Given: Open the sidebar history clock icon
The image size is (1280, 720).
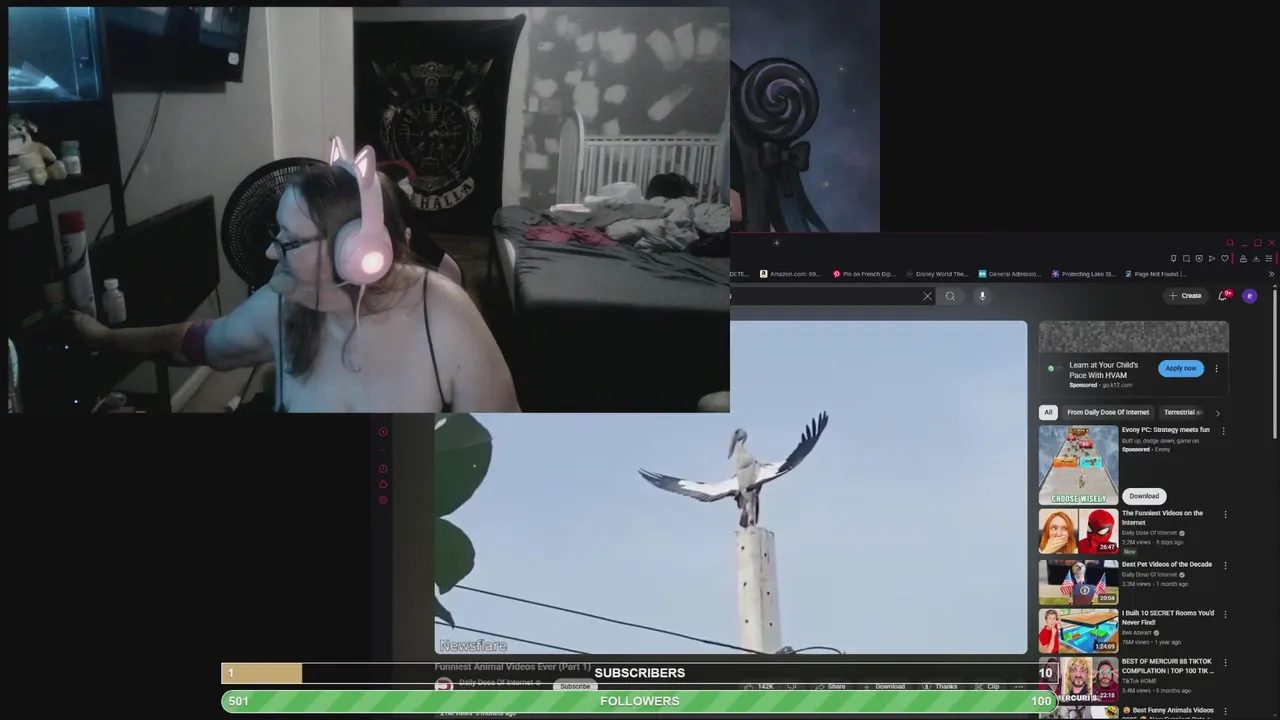Looking at the screenshot, I should tap(382, 469).
